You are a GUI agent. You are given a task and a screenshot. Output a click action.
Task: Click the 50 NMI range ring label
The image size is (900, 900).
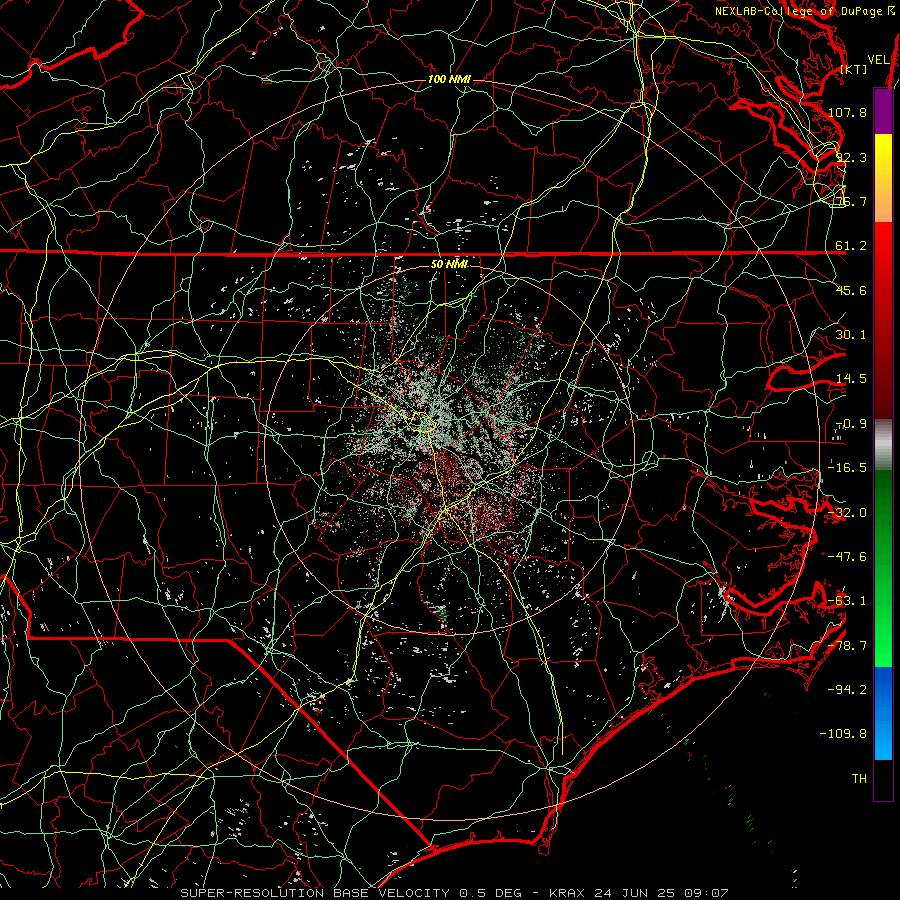449,264
